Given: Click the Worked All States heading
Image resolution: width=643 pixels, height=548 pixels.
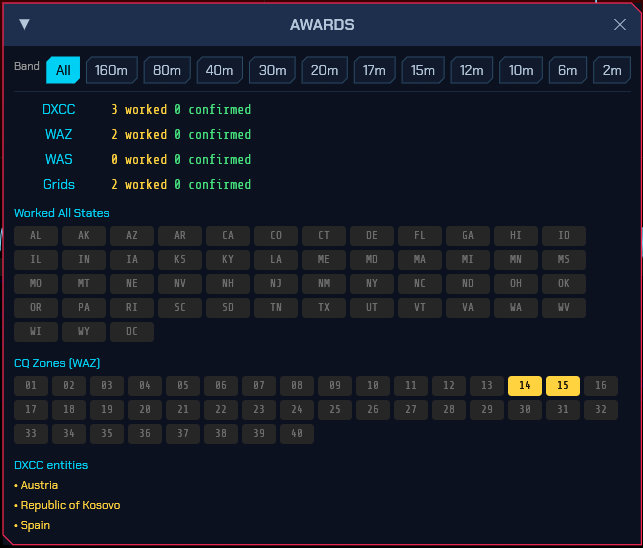Looking at the screenshot, I should pos(62,213).
